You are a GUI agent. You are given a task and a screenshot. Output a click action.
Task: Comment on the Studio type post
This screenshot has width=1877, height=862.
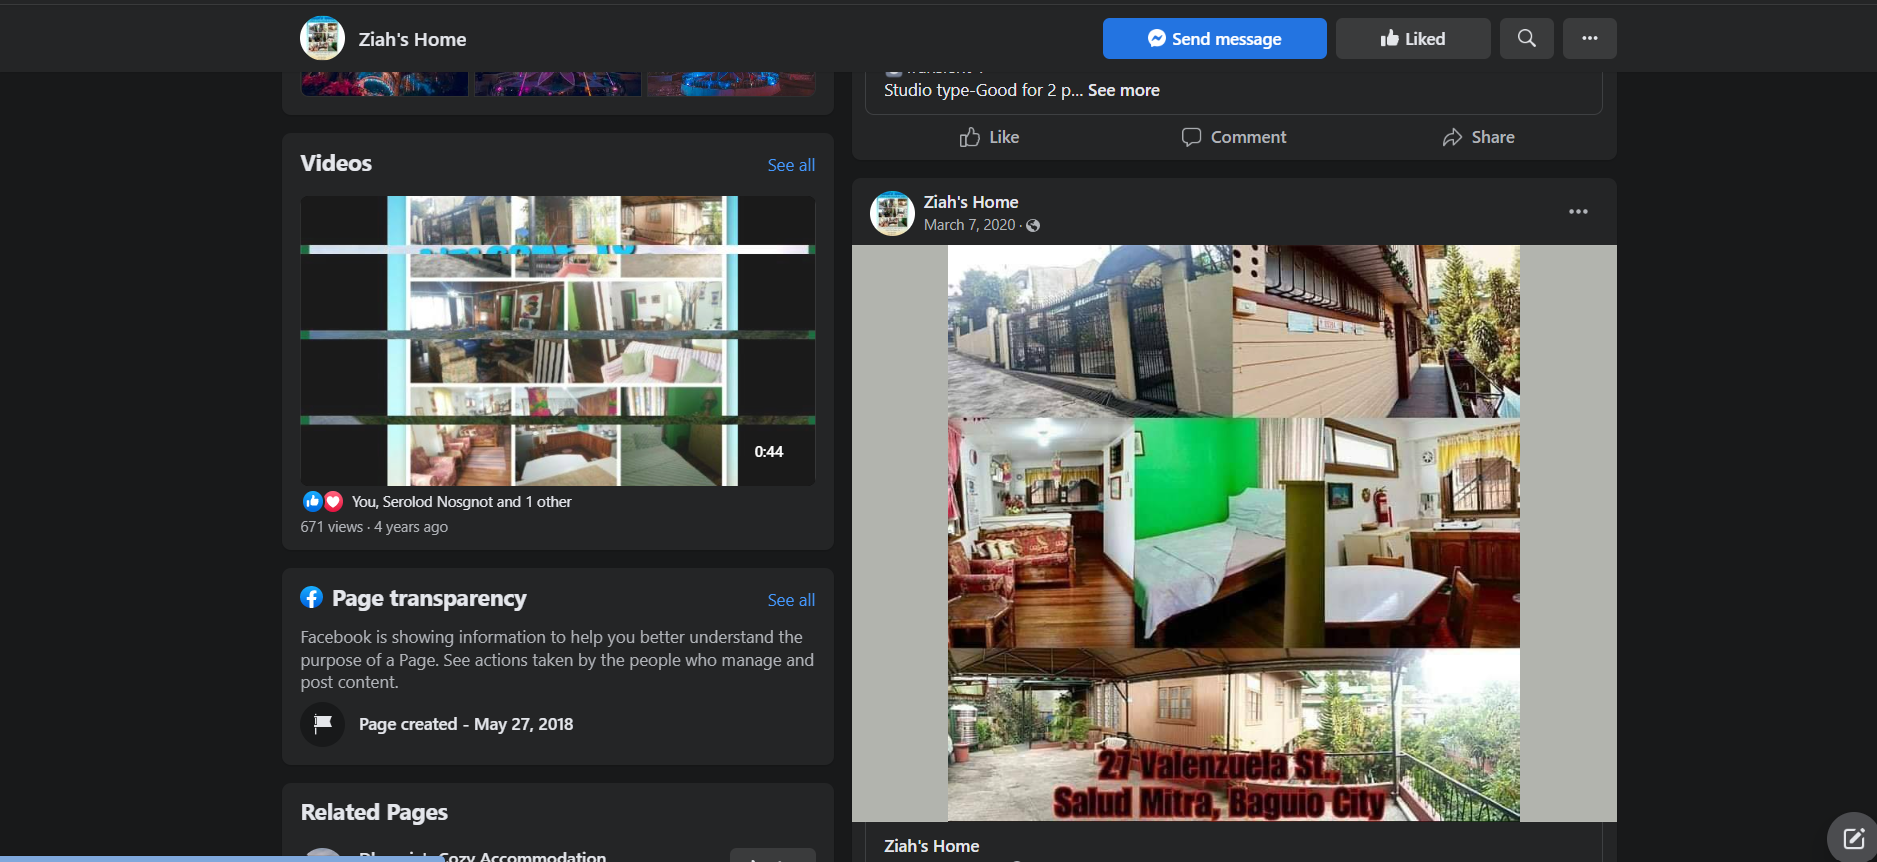(x=1234, y=137)
